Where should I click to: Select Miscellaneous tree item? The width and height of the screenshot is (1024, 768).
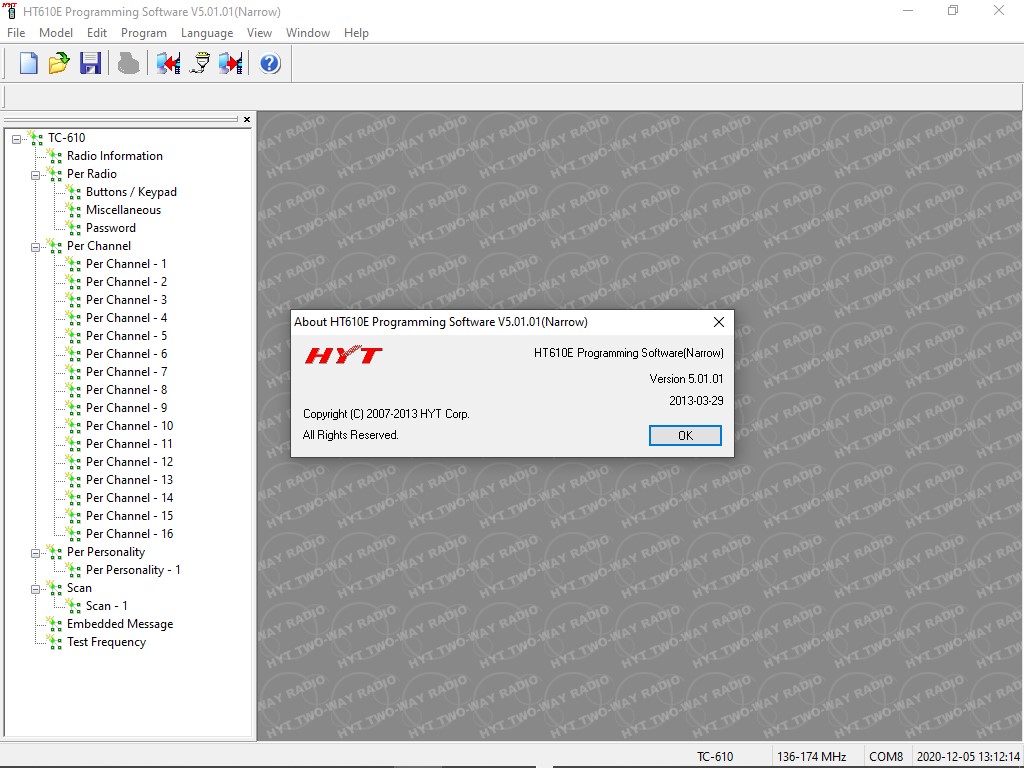point(123,210)
